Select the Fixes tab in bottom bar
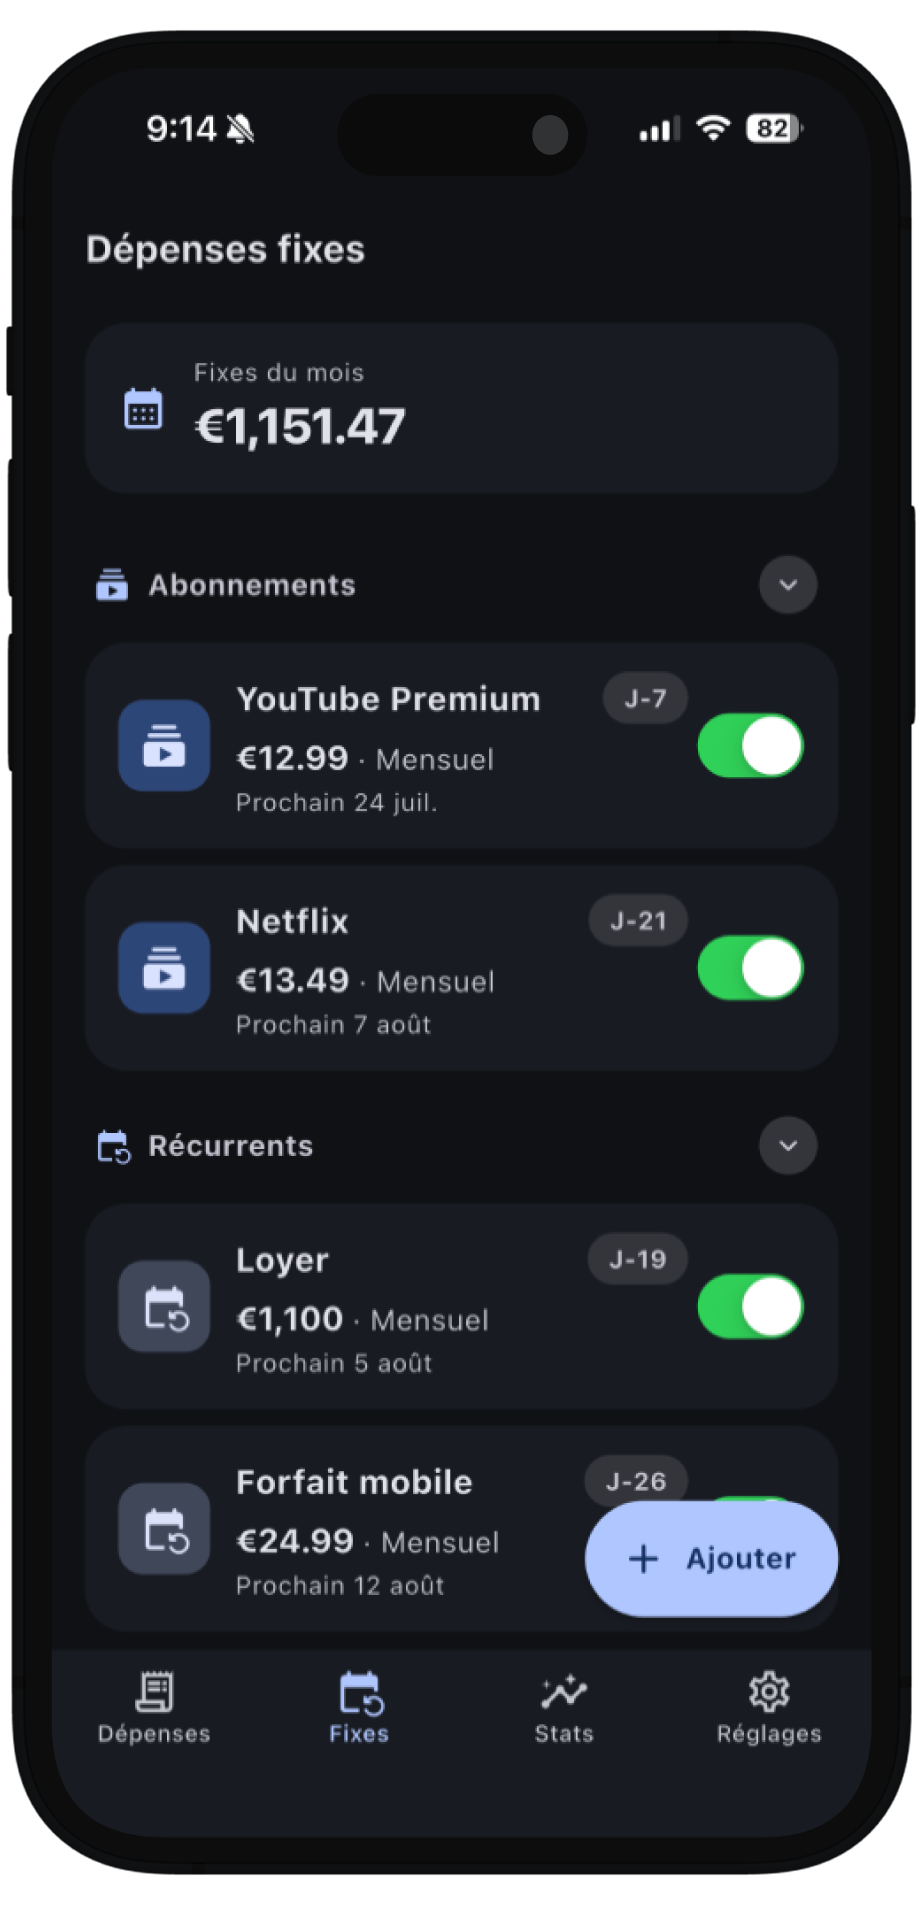This screenshot has height=1905, width=921. (x=359, y=1709)
